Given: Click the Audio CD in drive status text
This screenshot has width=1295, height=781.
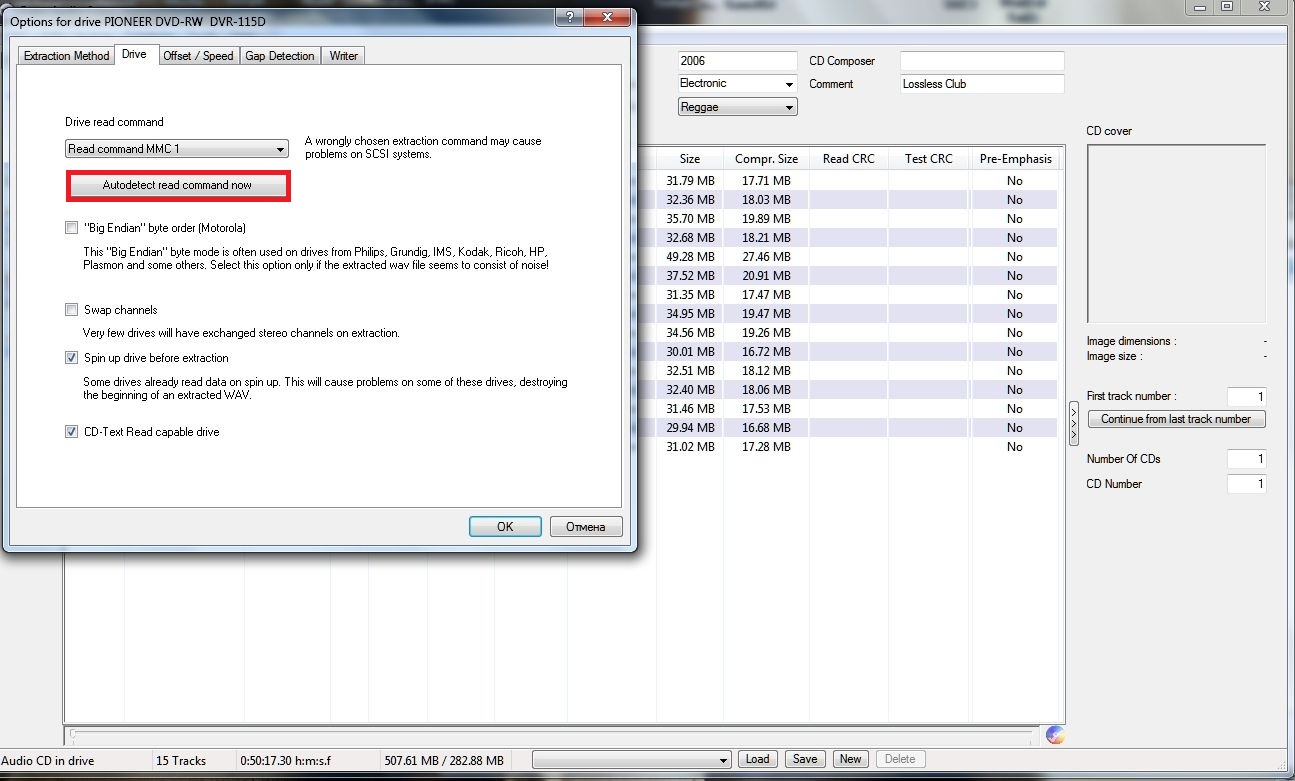Looking at the screenshot, I should coord(48,761).
